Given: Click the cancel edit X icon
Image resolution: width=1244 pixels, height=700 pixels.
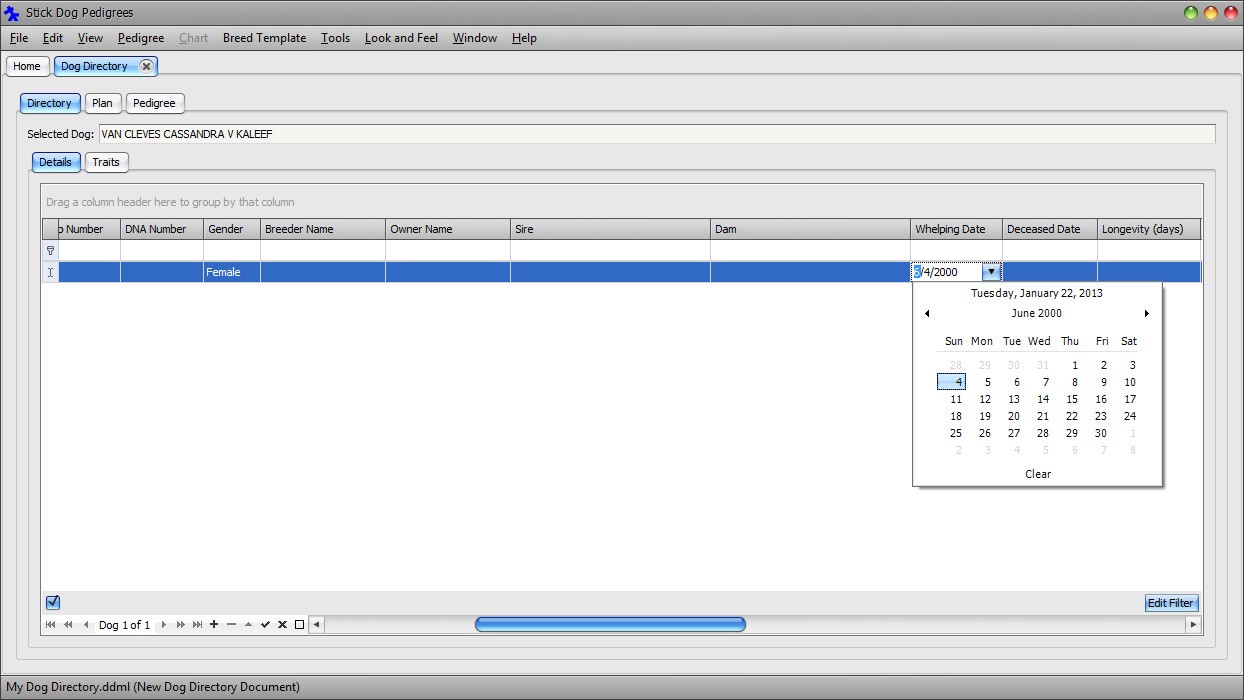Looking at the screenshot, I should coord(282,625).
